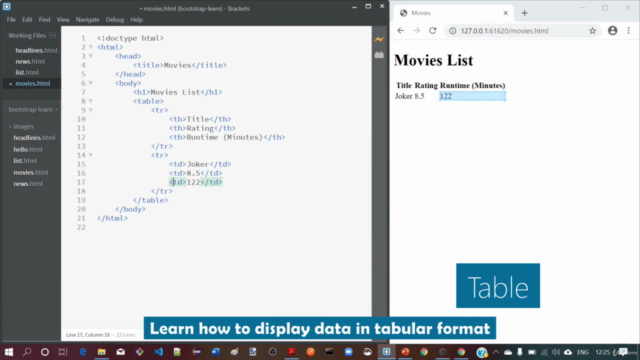Open the Chrome profile avatar
The width and height of the screenshot is (640, 360).
click(613, 31)
